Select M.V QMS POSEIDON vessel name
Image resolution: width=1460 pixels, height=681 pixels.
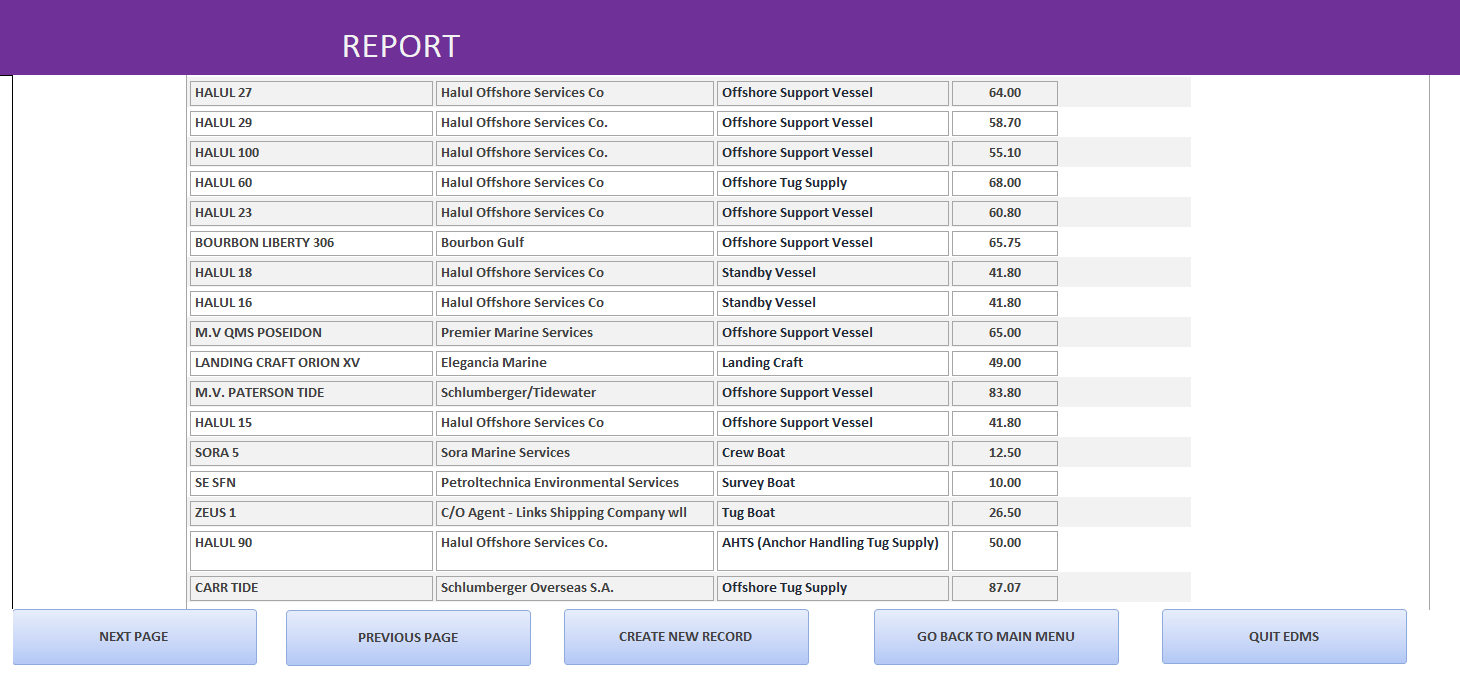[x=311, y=333]
